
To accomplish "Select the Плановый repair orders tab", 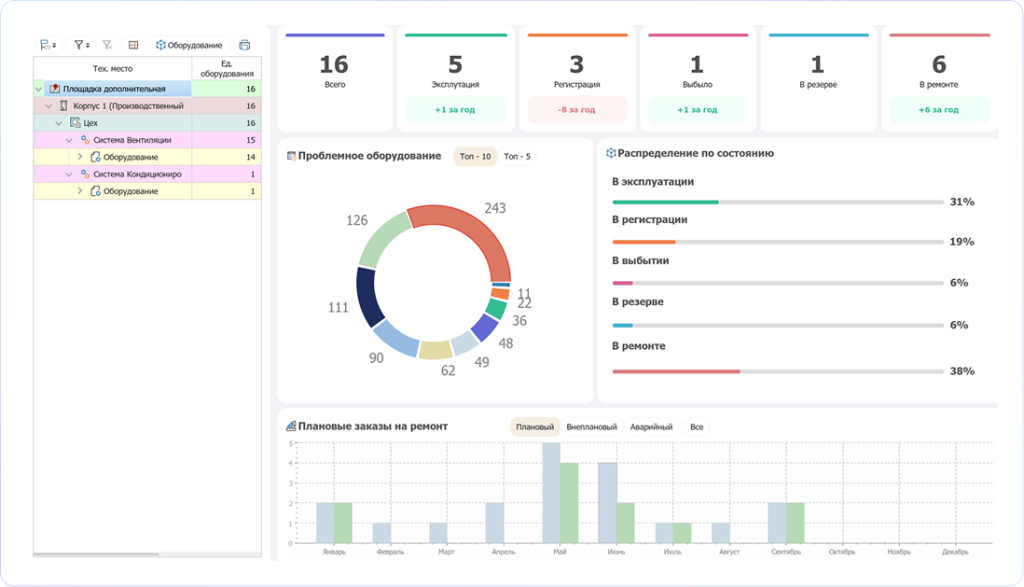I will coord(535,427).
